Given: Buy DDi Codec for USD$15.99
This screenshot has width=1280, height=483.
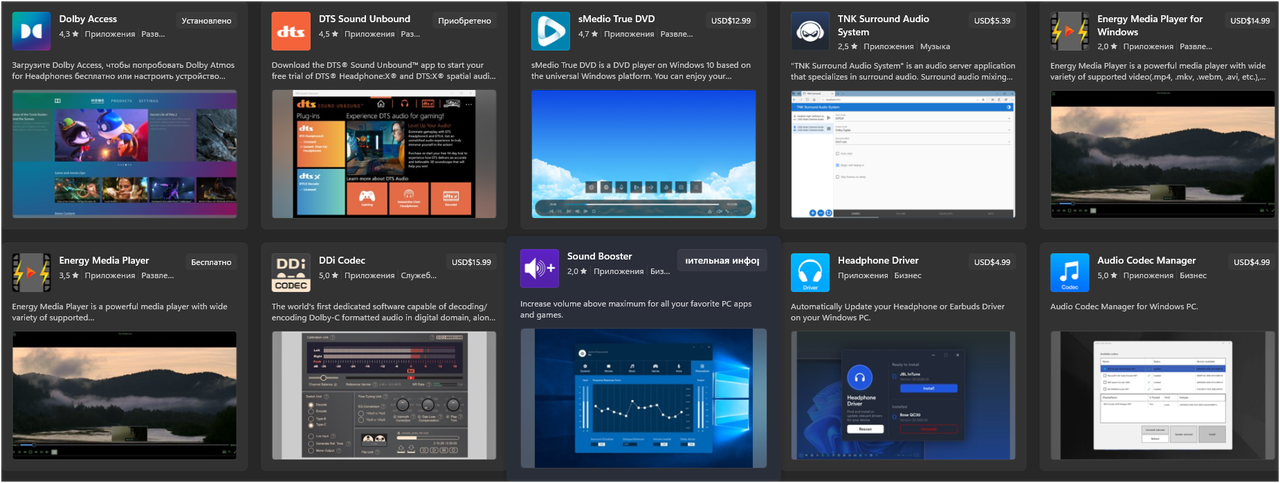Looking at the screenshot, I should (471, 262).
